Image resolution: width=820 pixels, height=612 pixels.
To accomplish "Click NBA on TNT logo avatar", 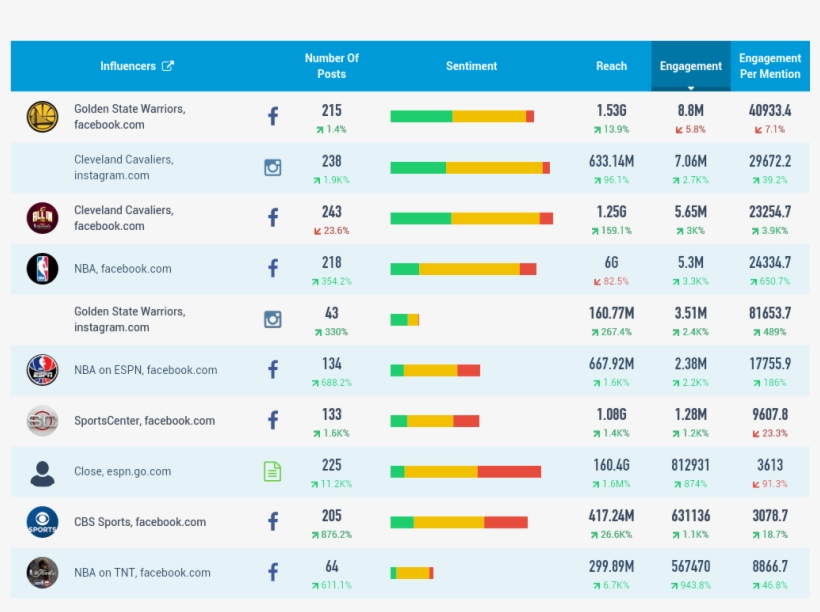I will tap(42, 573).
